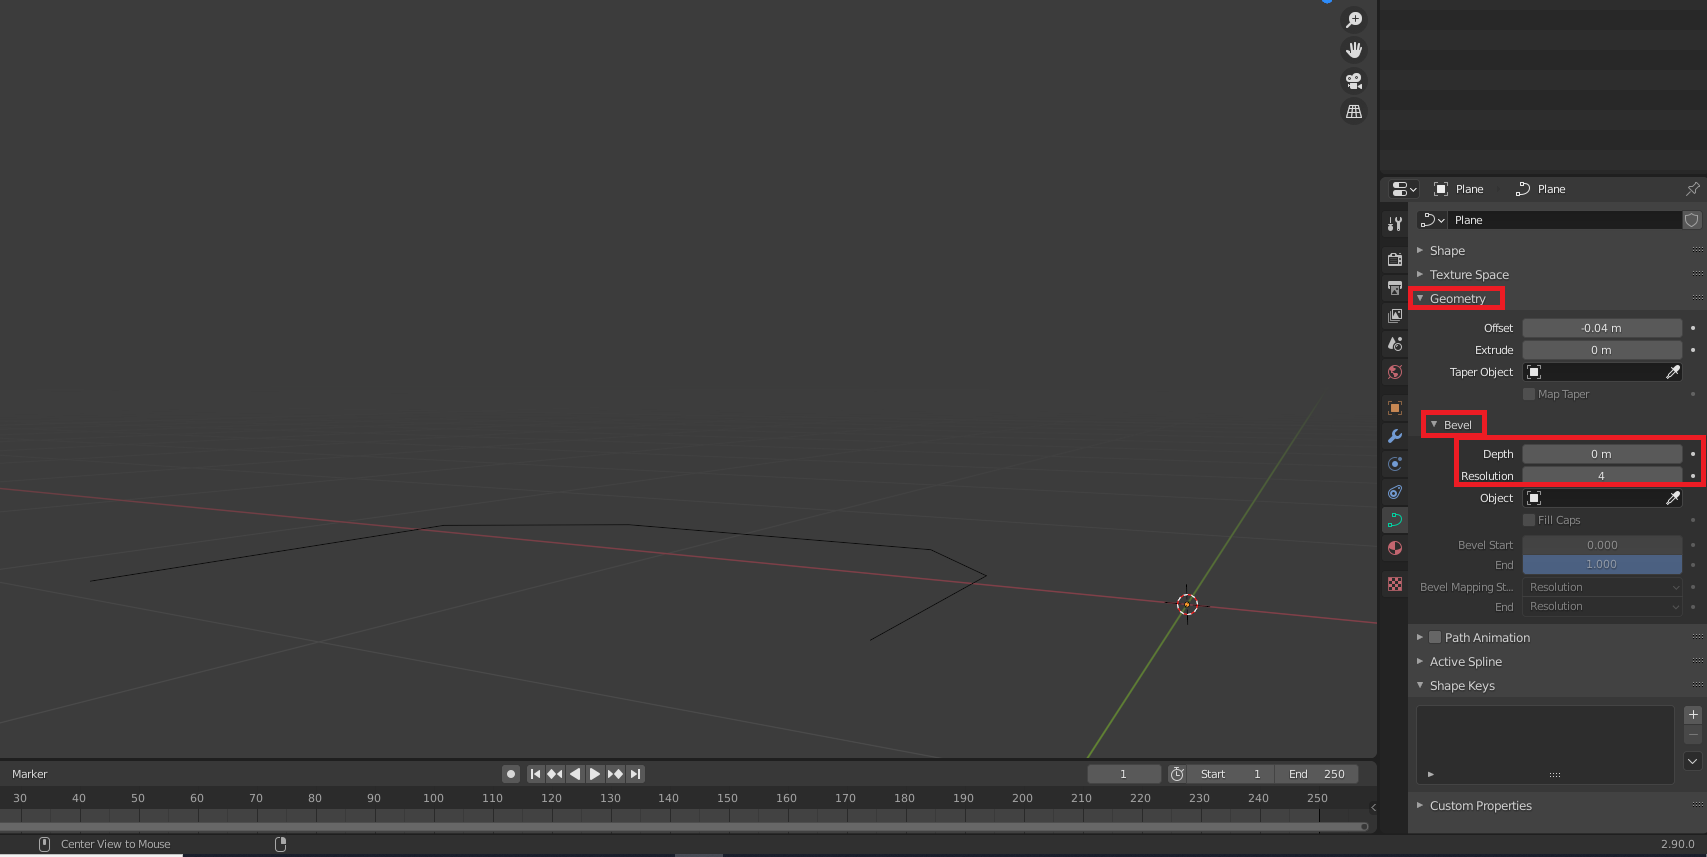The width and height of the screenshot is (1707, 857).
Task: Click the Taper Object eyedropper icon
Action: click(x=1673, y=372)
